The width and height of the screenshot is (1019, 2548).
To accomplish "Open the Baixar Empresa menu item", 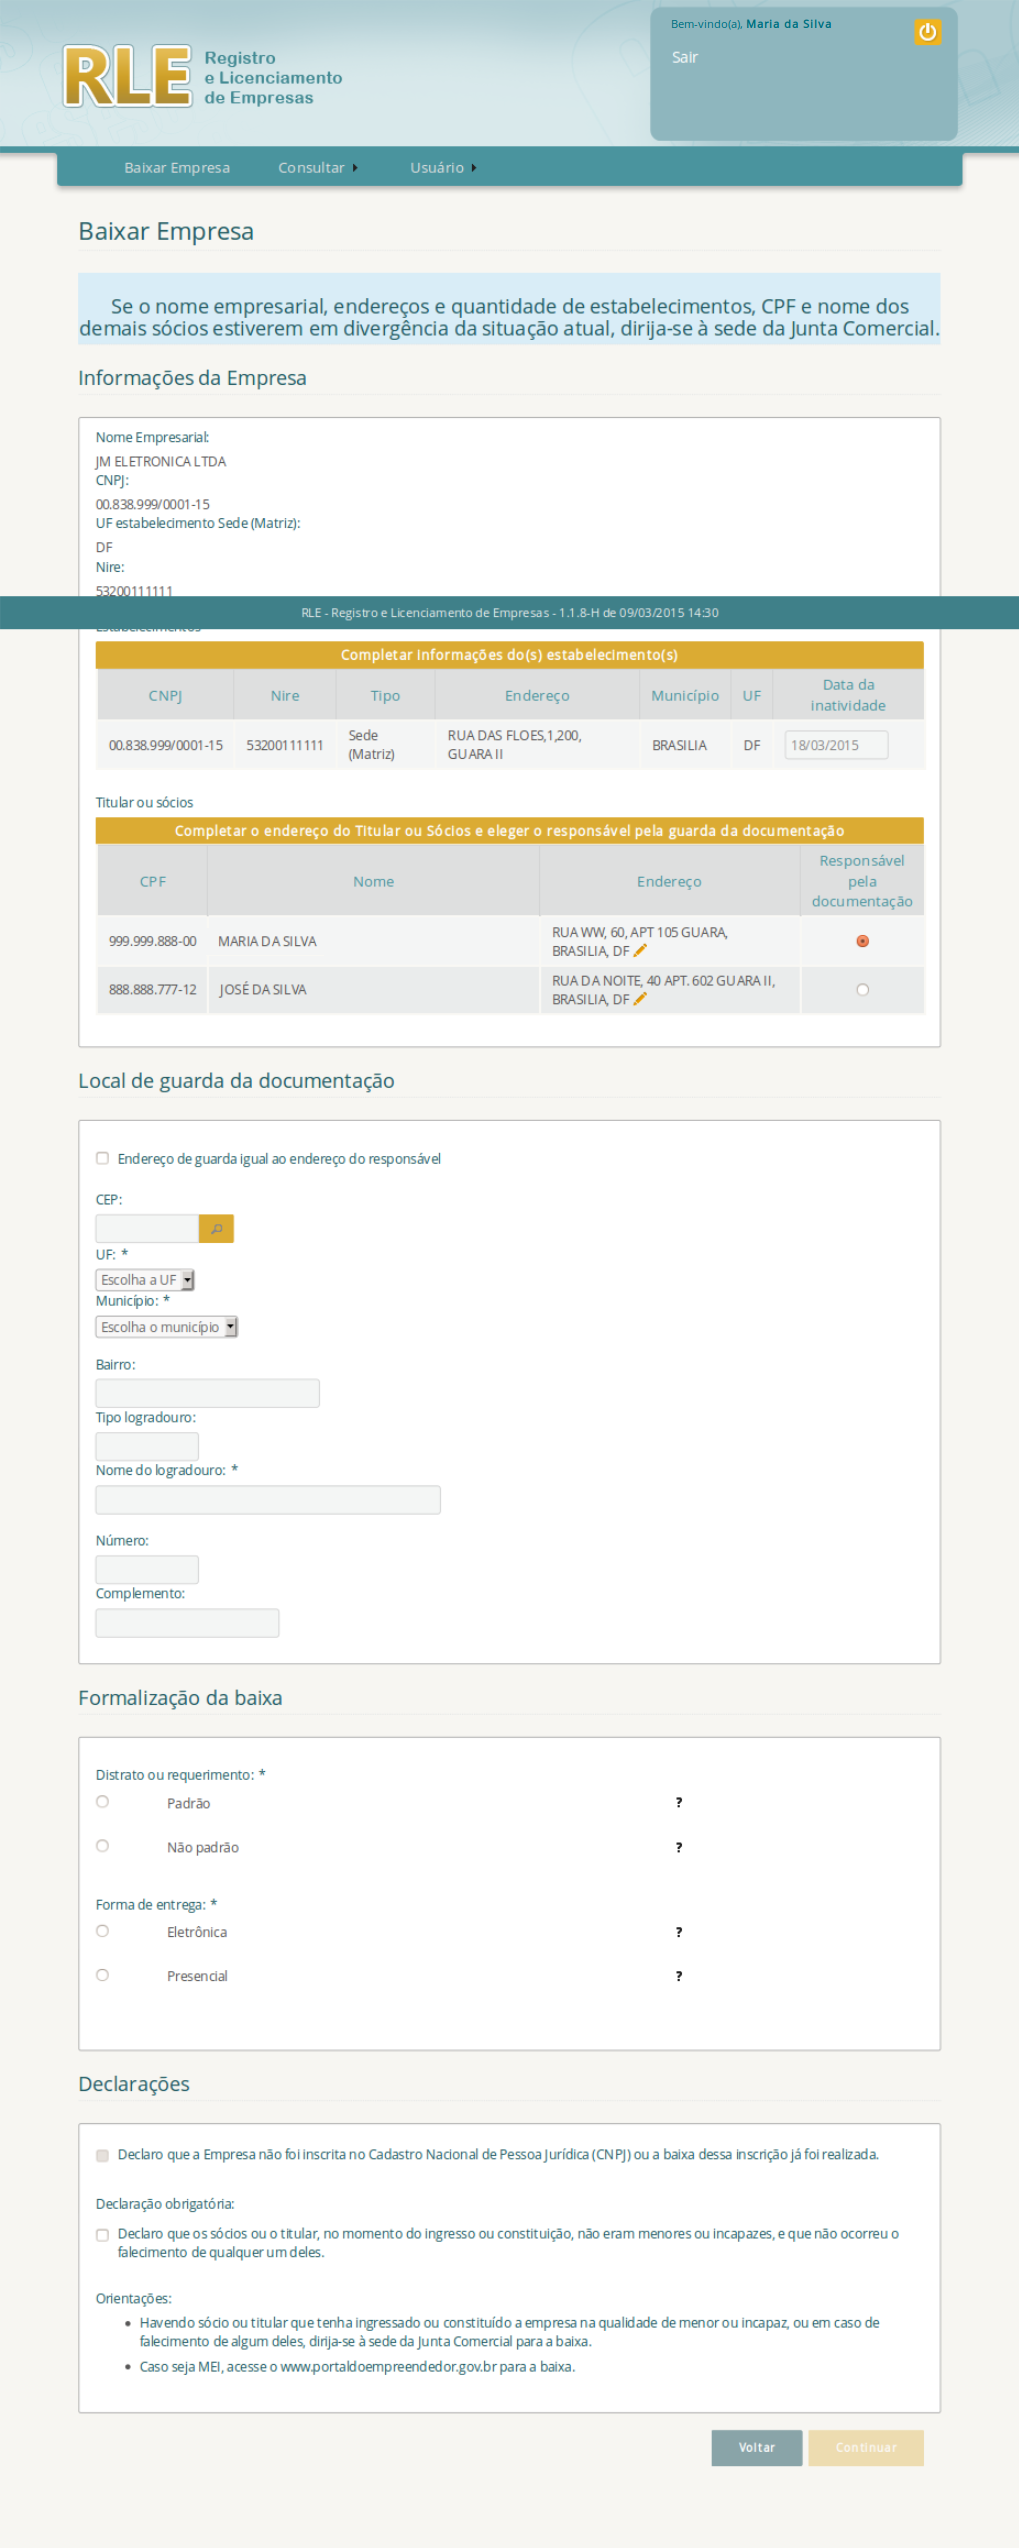I will click(x=177, y=168).
